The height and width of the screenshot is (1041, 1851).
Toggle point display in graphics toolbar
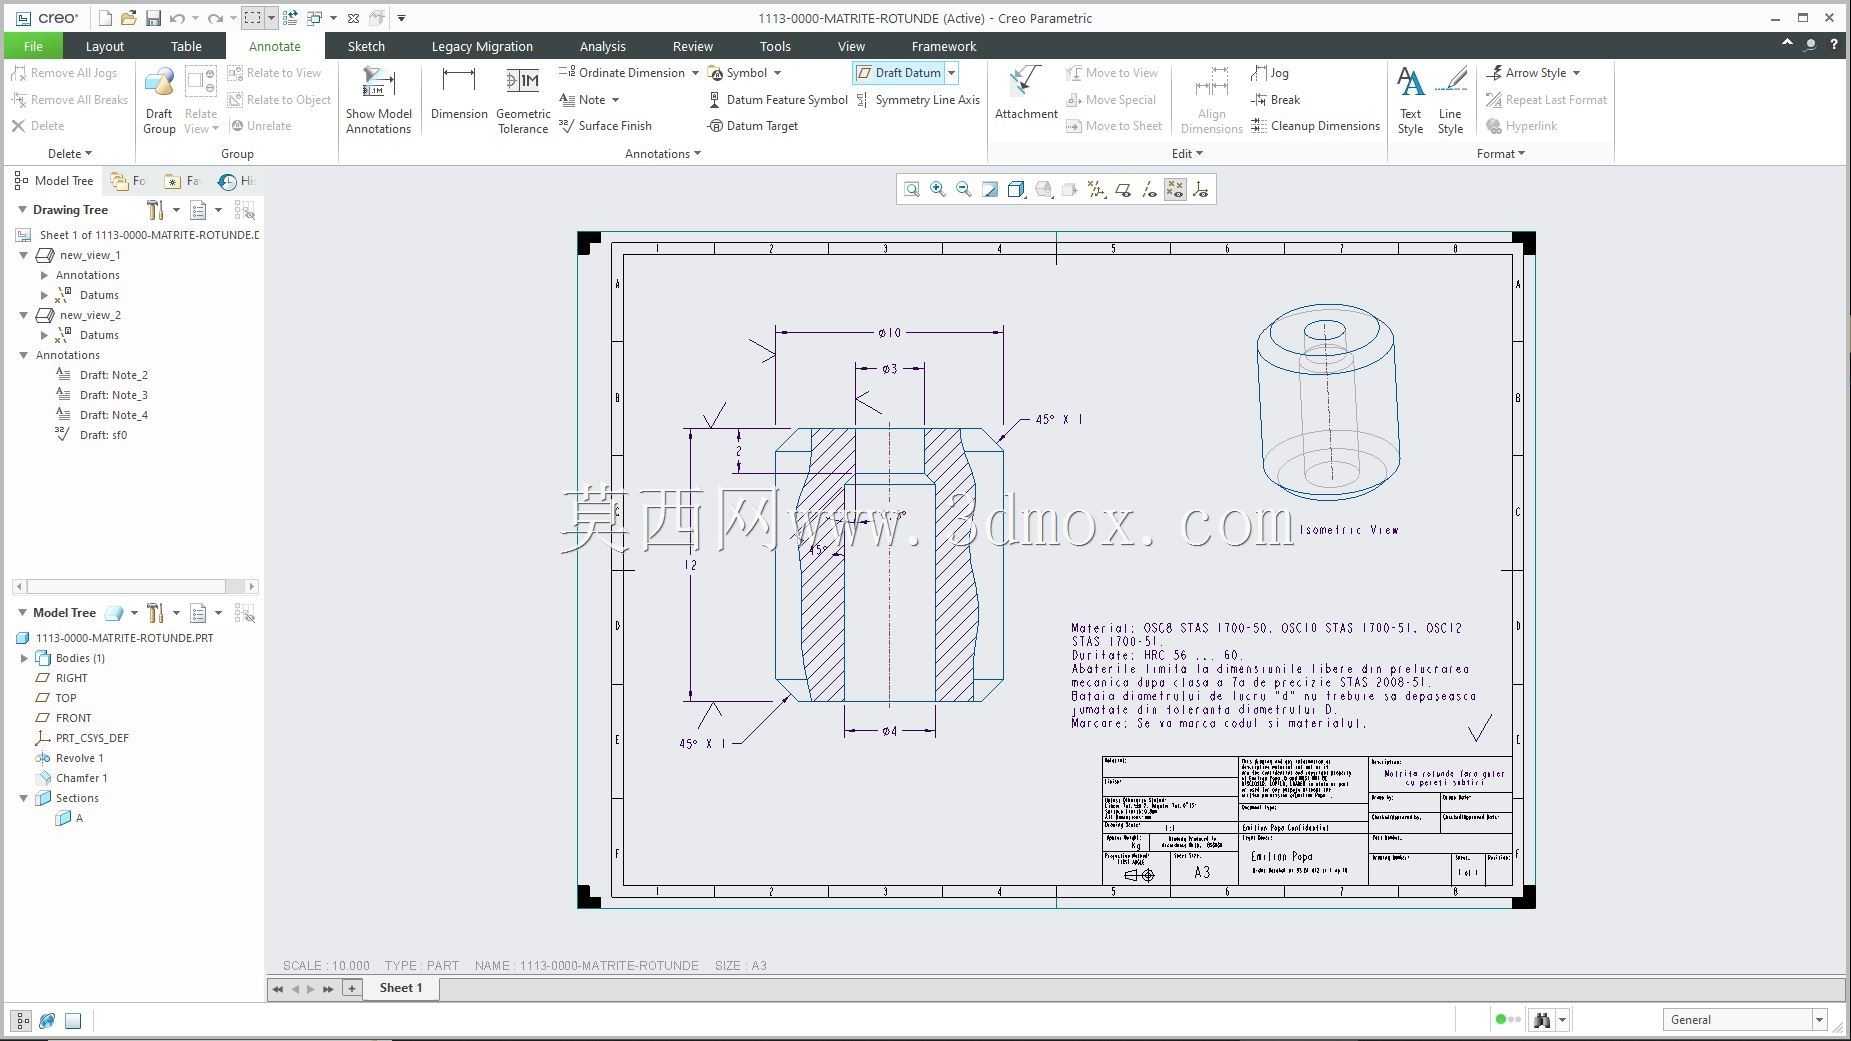coord(1175,190)
